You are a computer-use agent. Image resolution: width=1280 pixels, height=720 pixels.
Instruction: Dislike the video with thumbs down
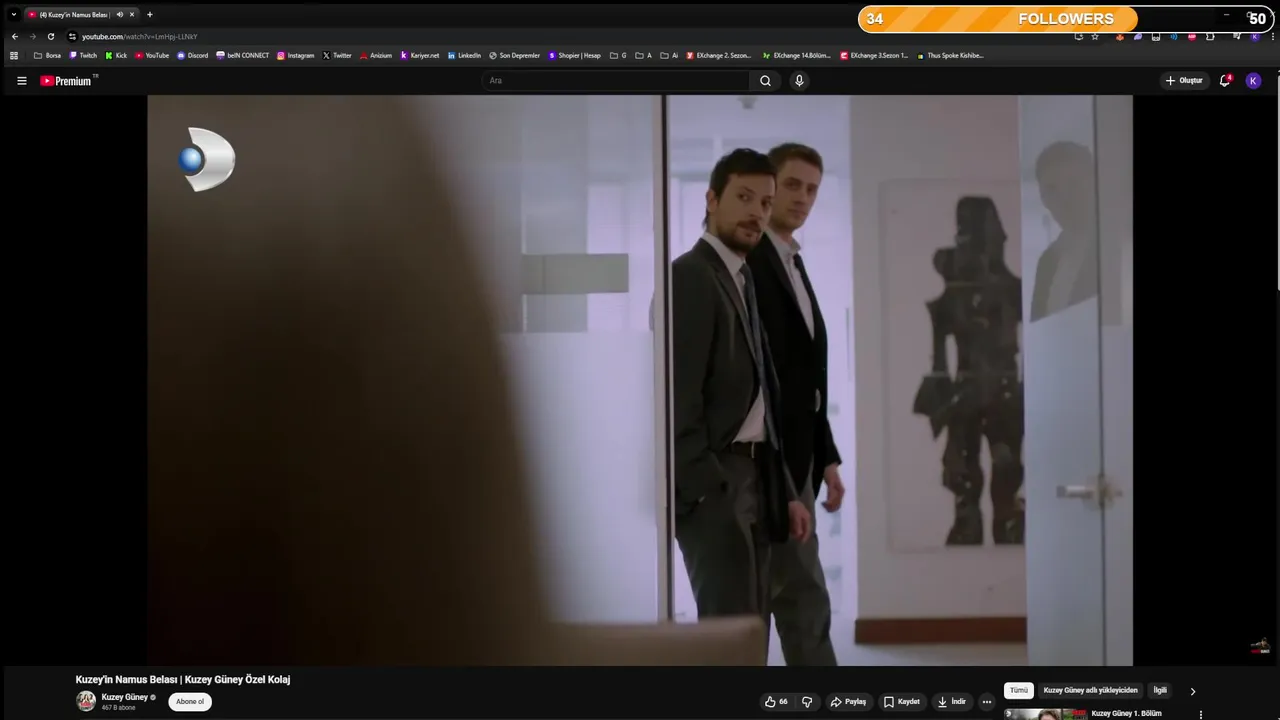(x=807, y=702)
